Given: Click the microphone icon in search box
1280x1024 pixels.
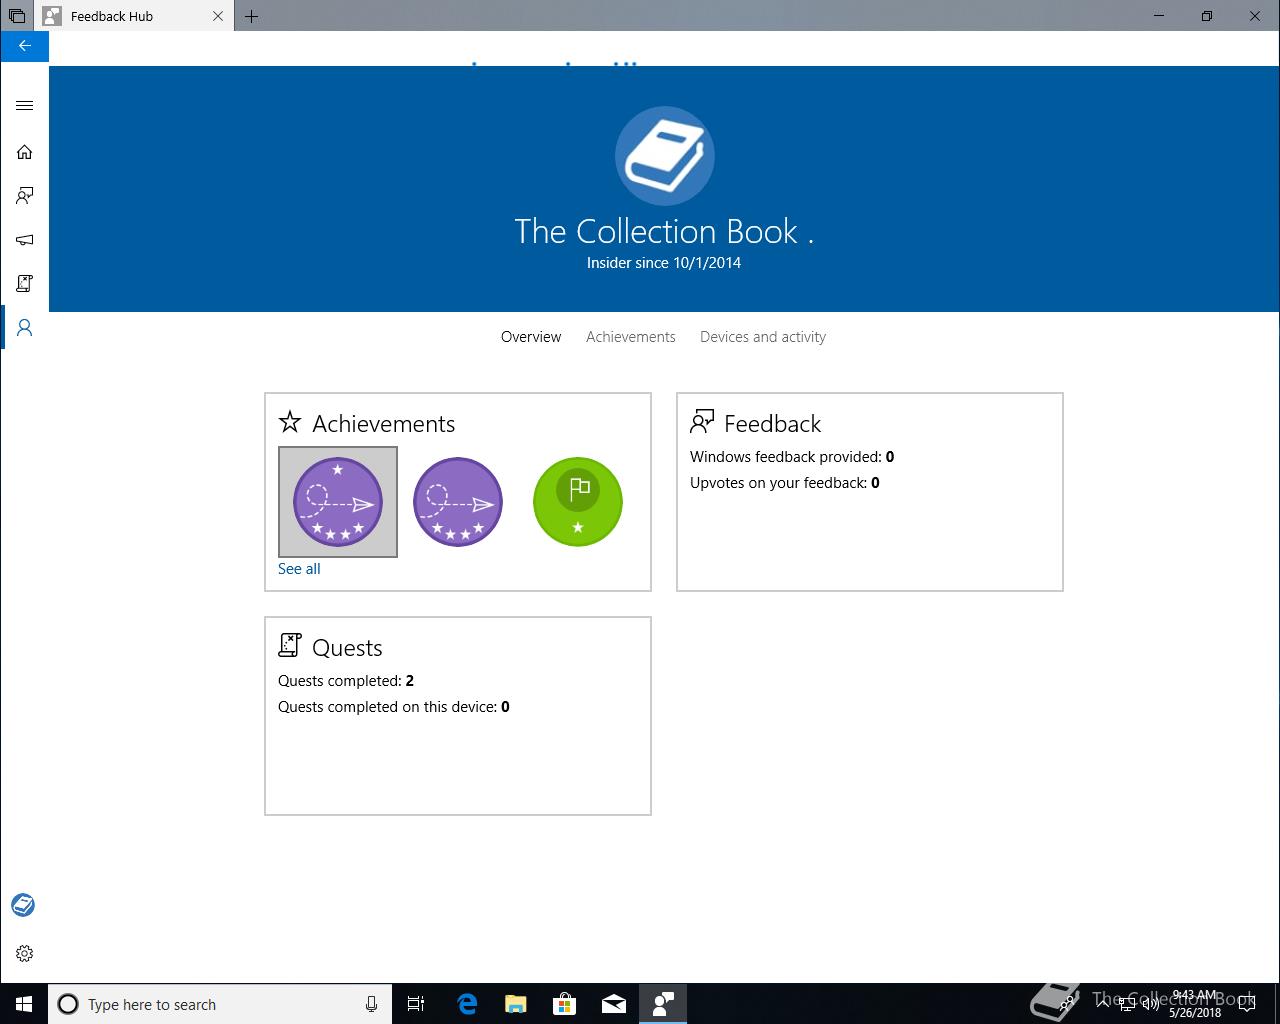Looking at the screenshot, I should 371,1004.
